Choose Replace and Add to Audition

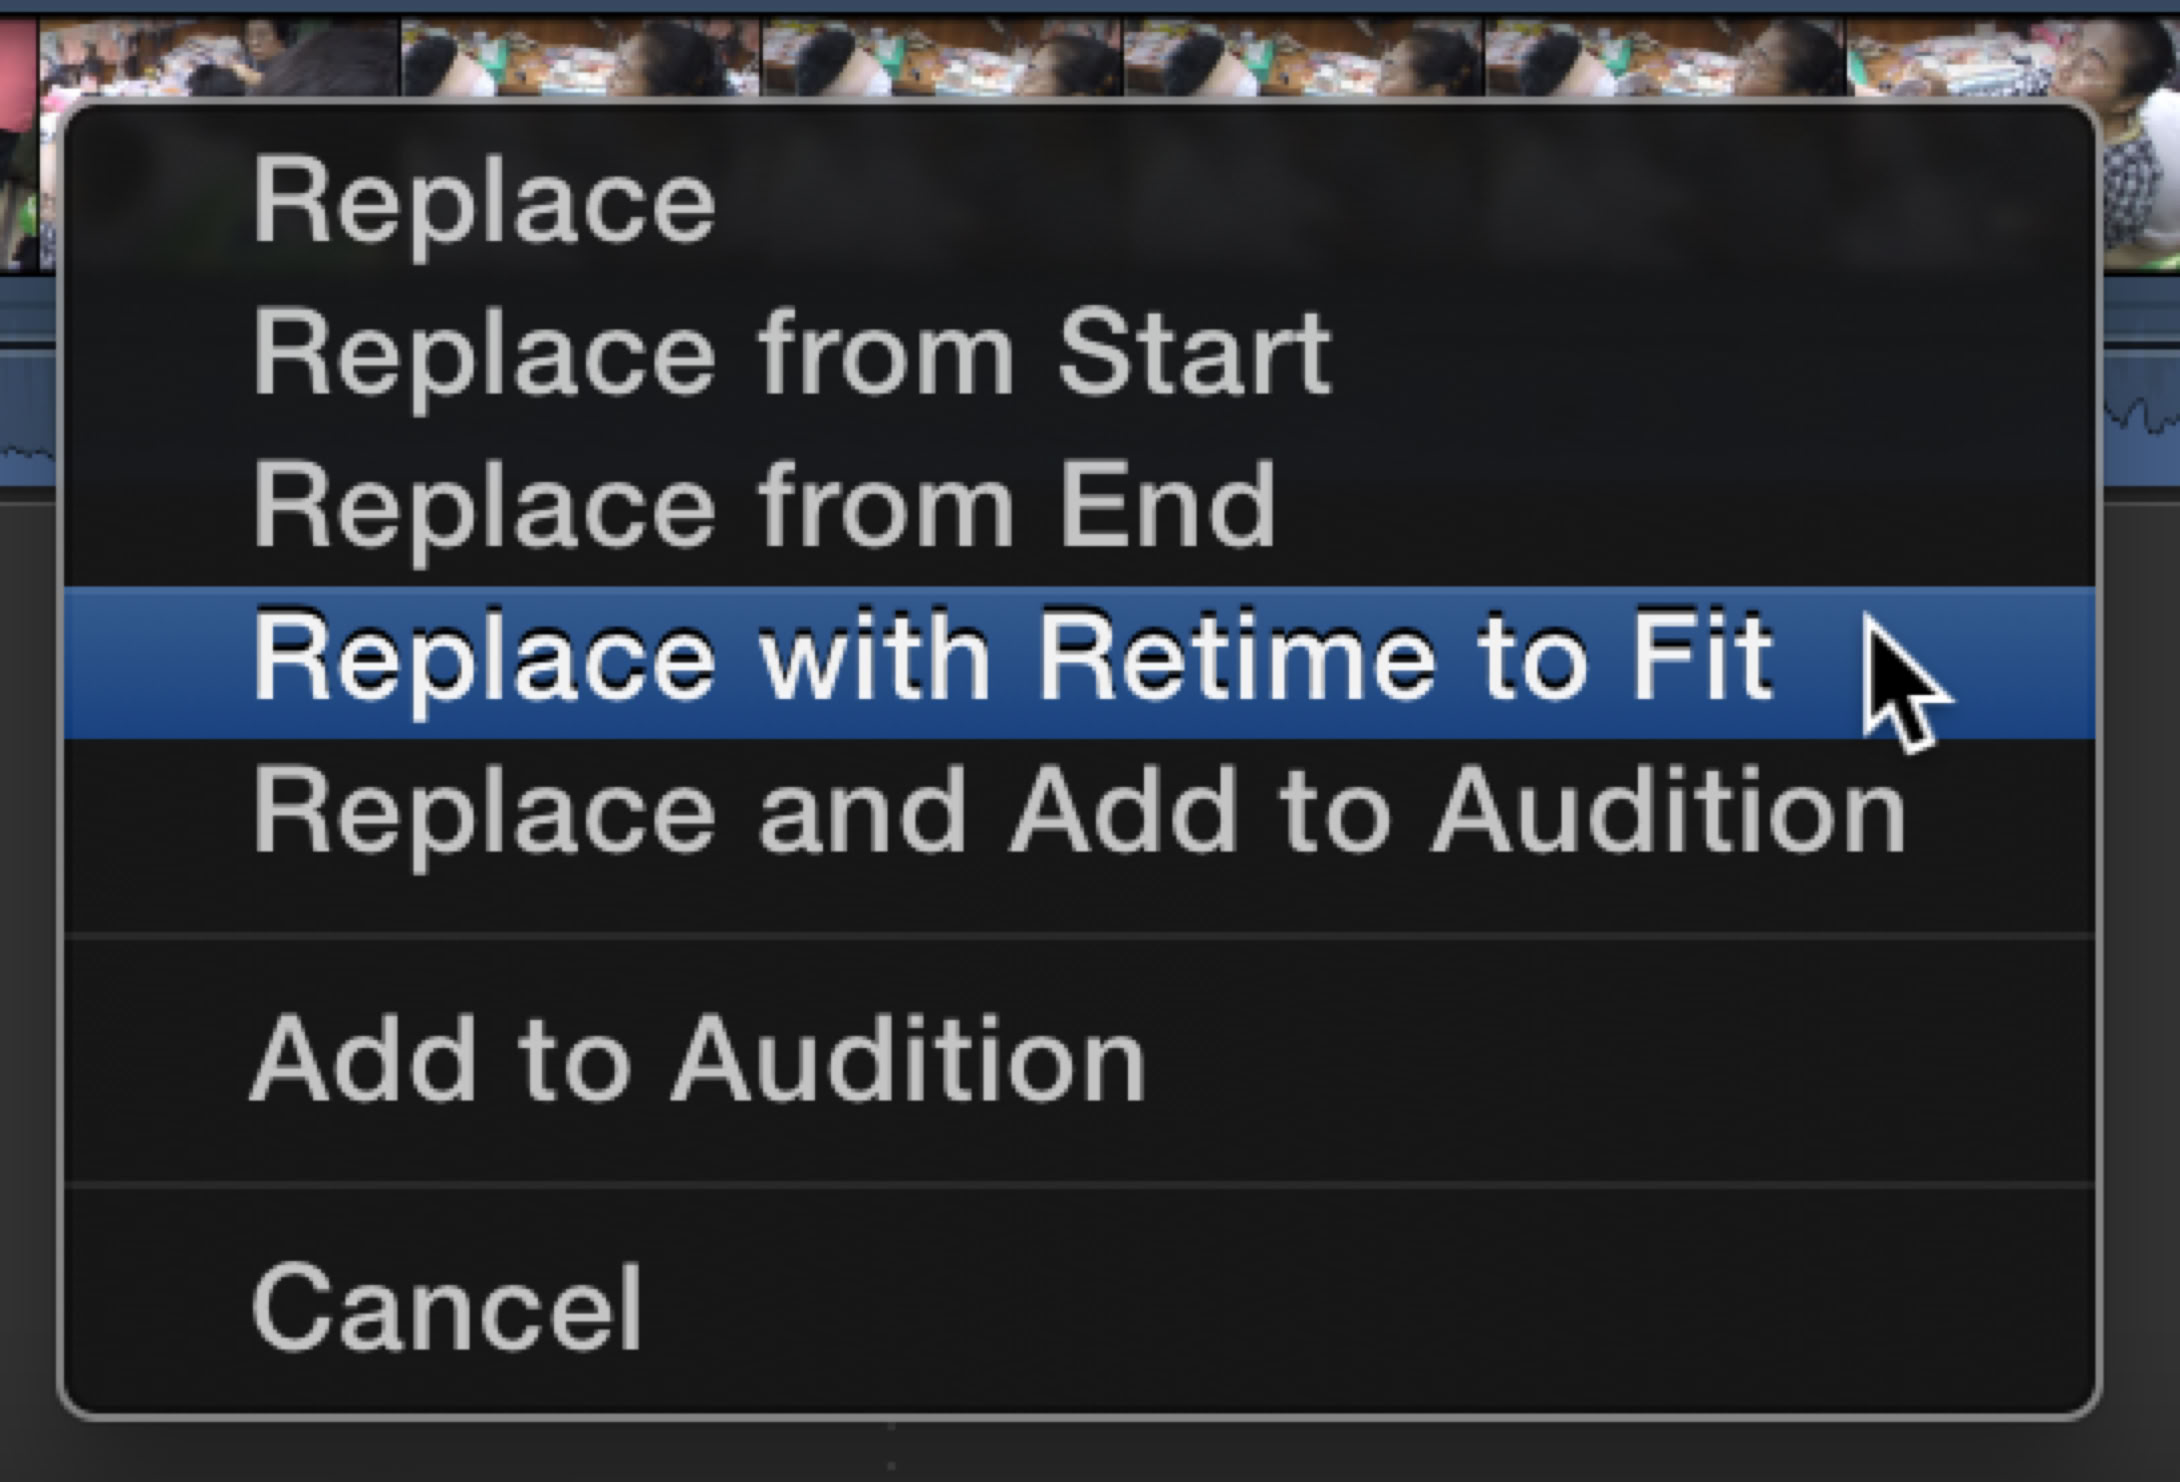click(x=1078, y=813)
